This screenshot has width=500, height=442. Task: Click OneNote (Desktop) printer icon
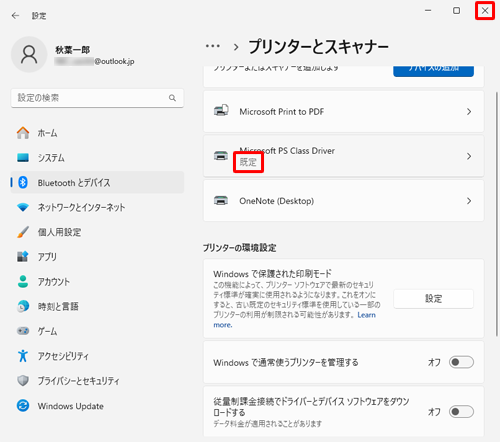coord(221,201)
